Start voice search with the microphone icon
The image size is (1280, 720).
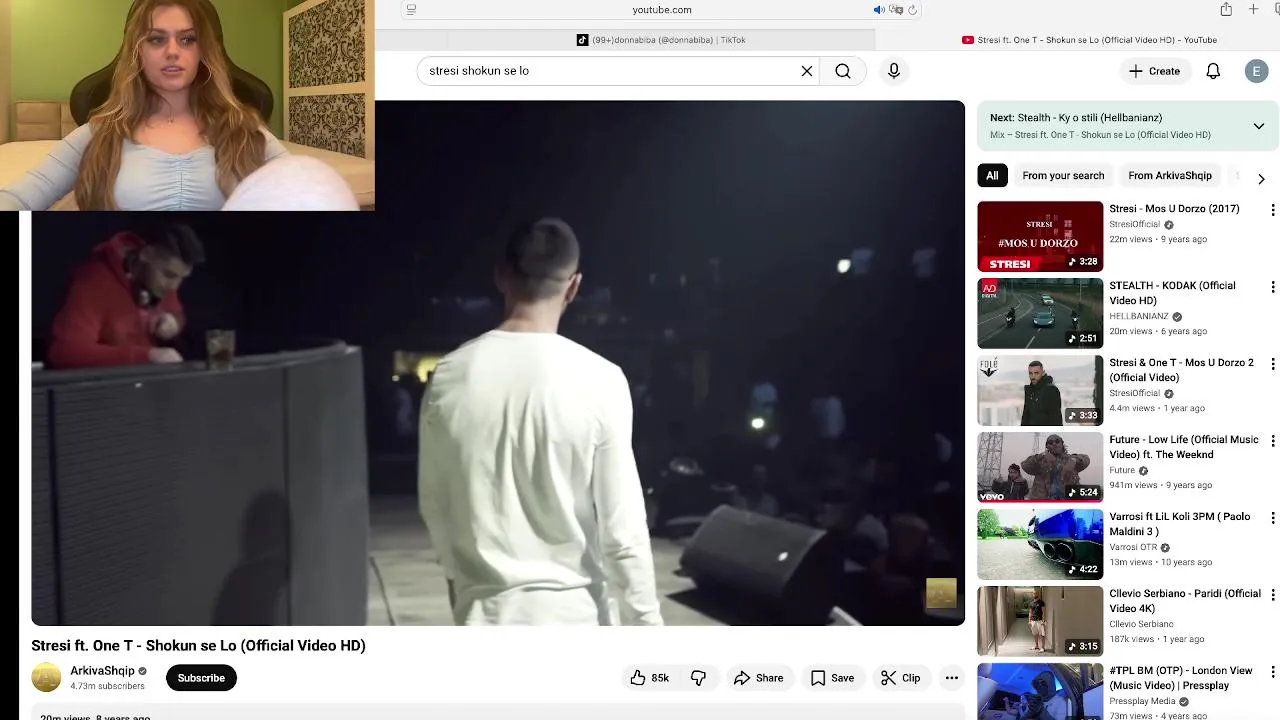point(894,71)
